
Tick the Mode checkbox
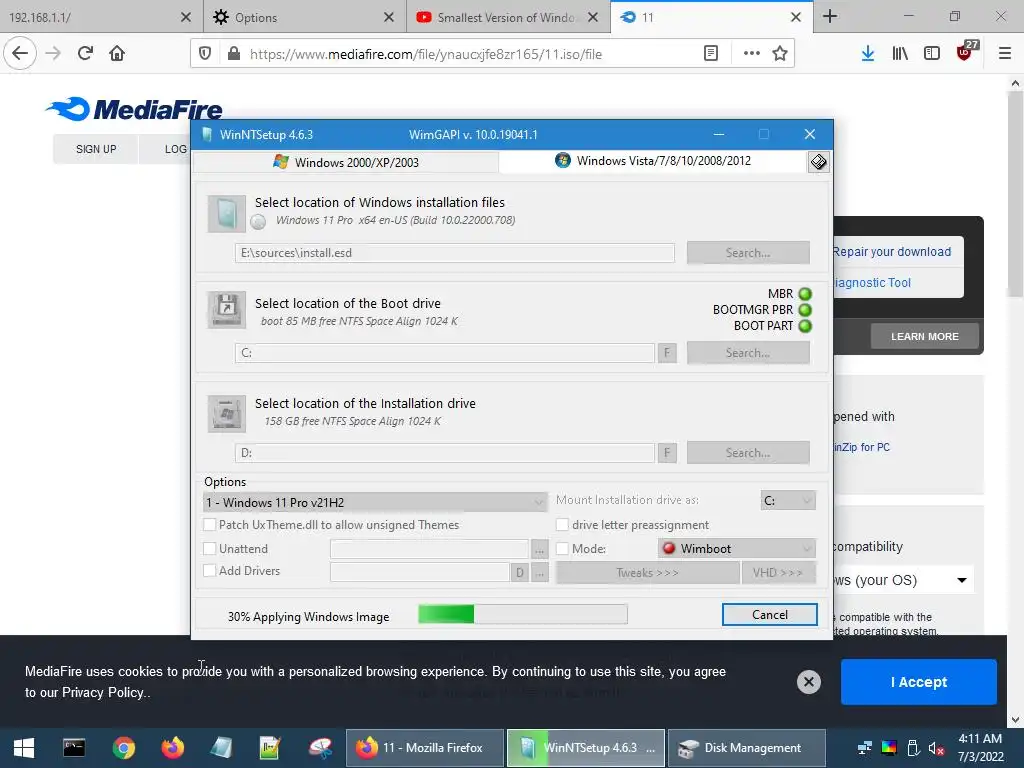pos(562,549)
